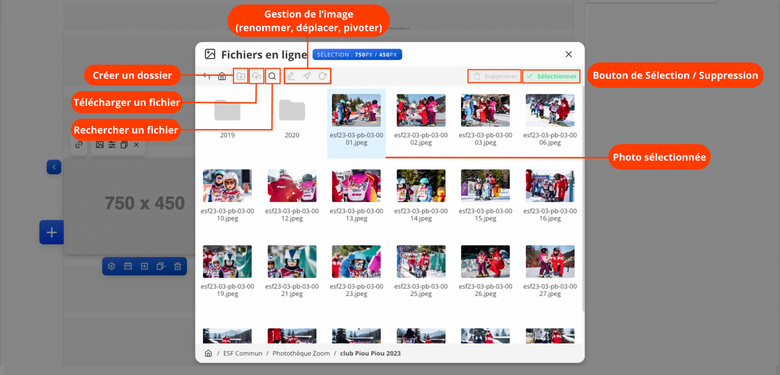This screenshot has width=780, height=375.
Task: Click the blue left-chevron button in the editor
Action: point(54,167)
